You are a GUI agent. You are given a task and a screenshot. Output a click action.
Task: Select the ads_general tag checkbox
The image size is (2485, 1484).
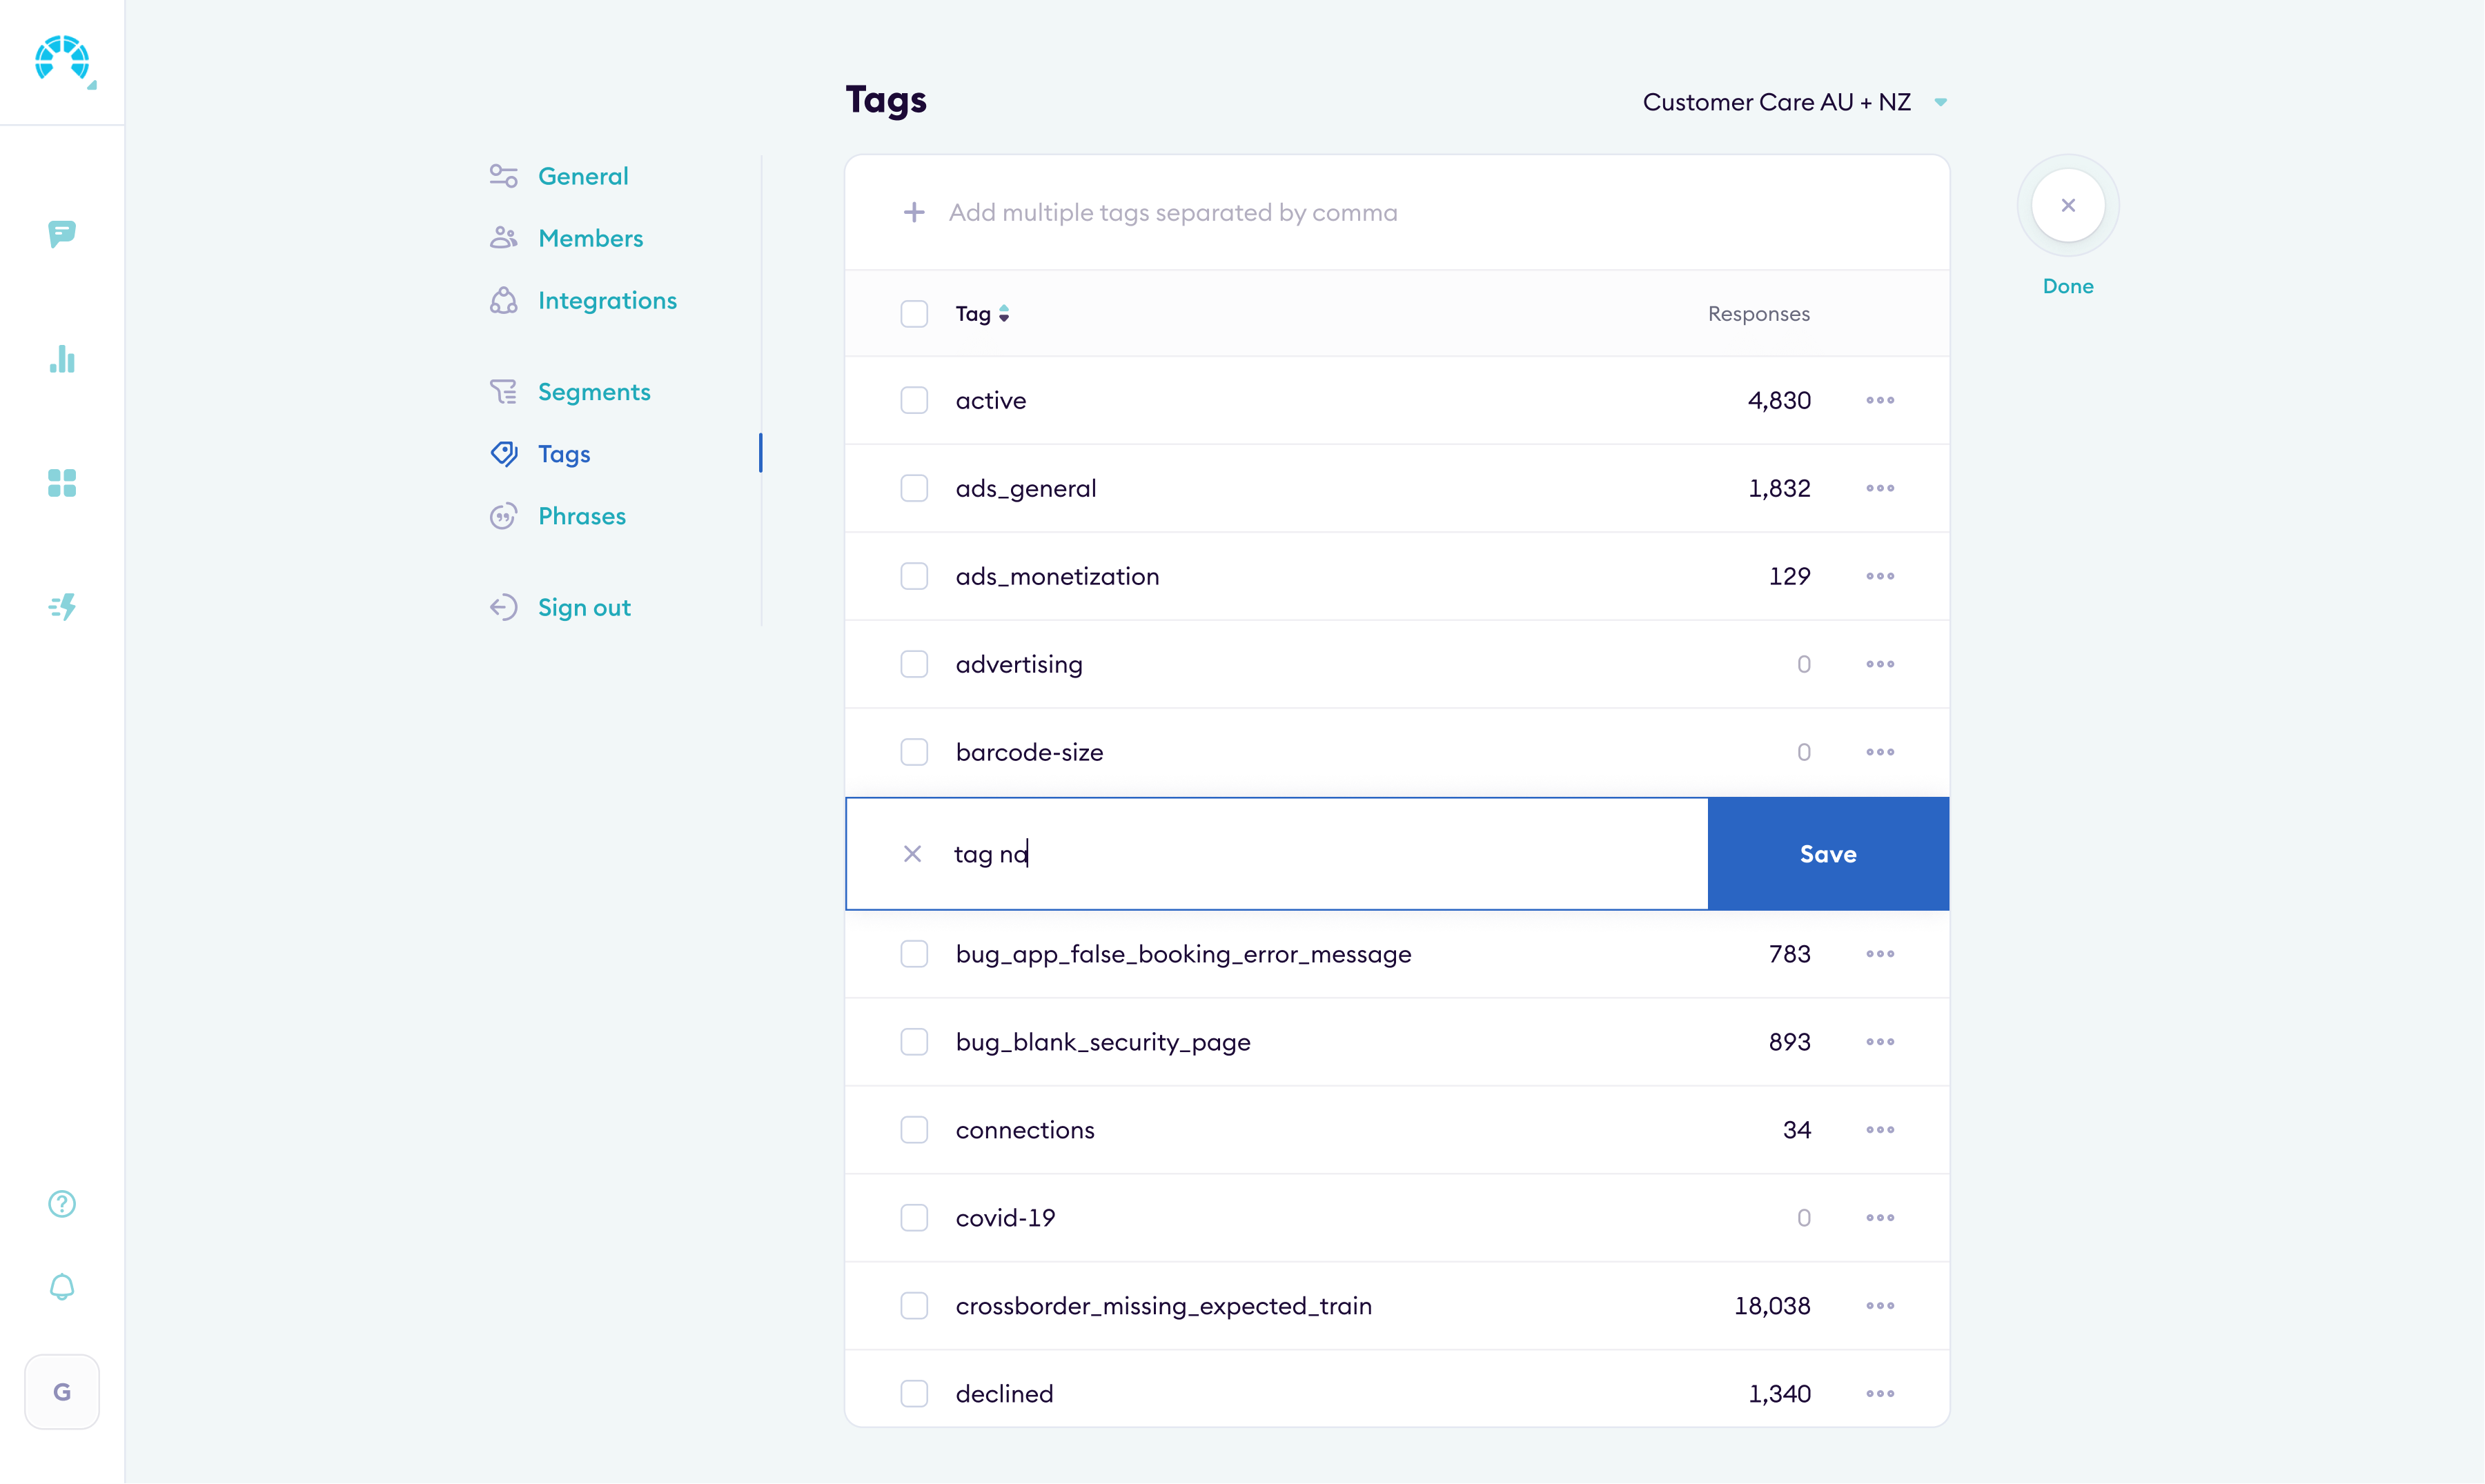914,488
